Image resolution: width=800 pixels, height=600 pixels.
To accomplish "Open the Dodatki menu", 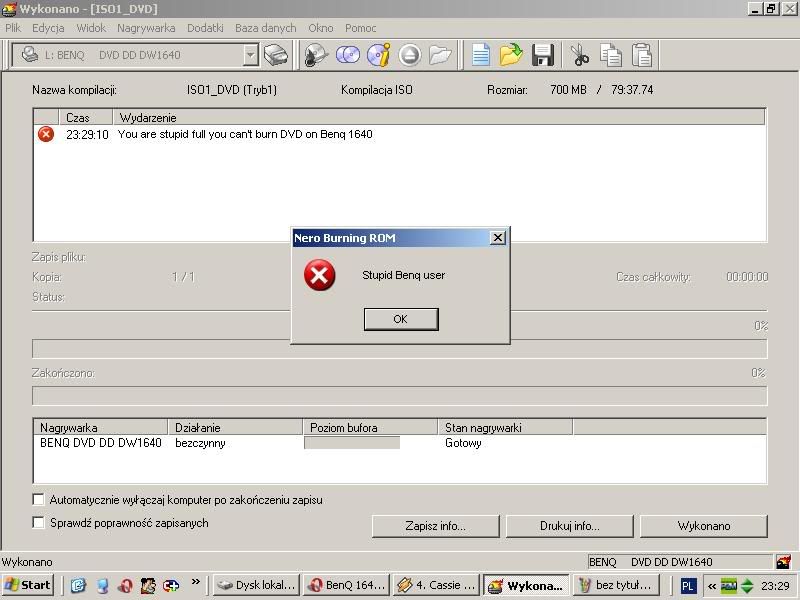I will (205, 28).
